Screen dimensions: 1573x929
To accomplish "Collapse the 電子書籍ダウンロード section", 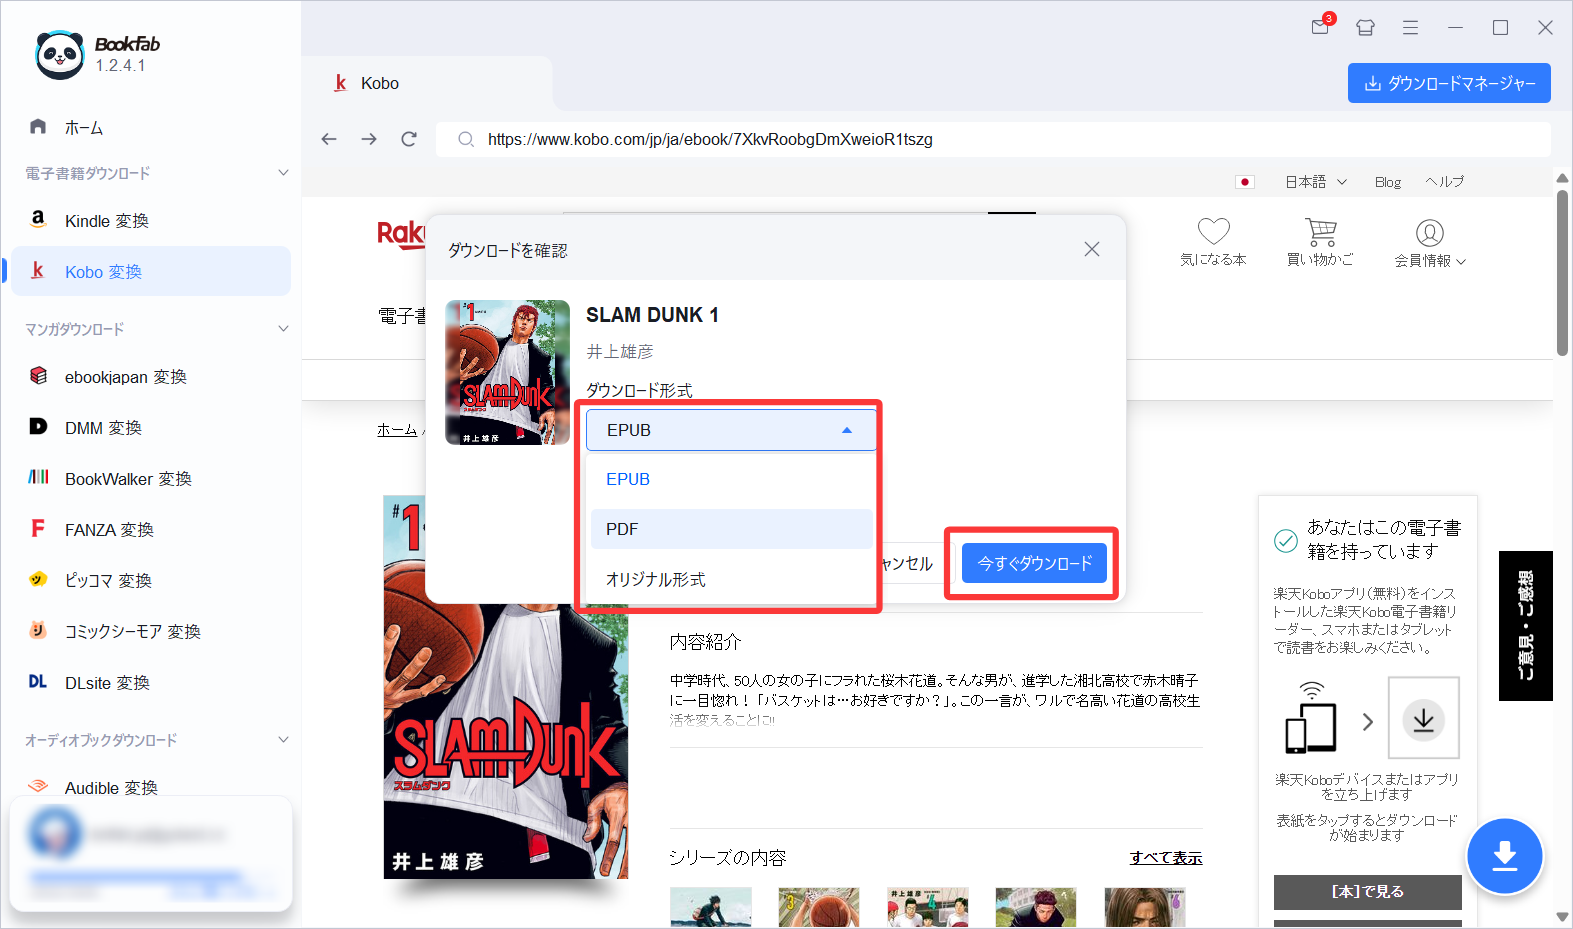I will pyautogui.click(x=283, y=173).
